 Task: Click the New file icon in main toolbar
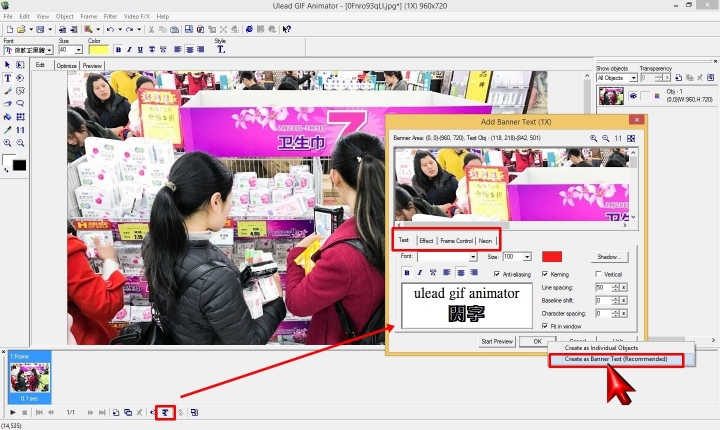pyautogui.click(x=10, y=29)
